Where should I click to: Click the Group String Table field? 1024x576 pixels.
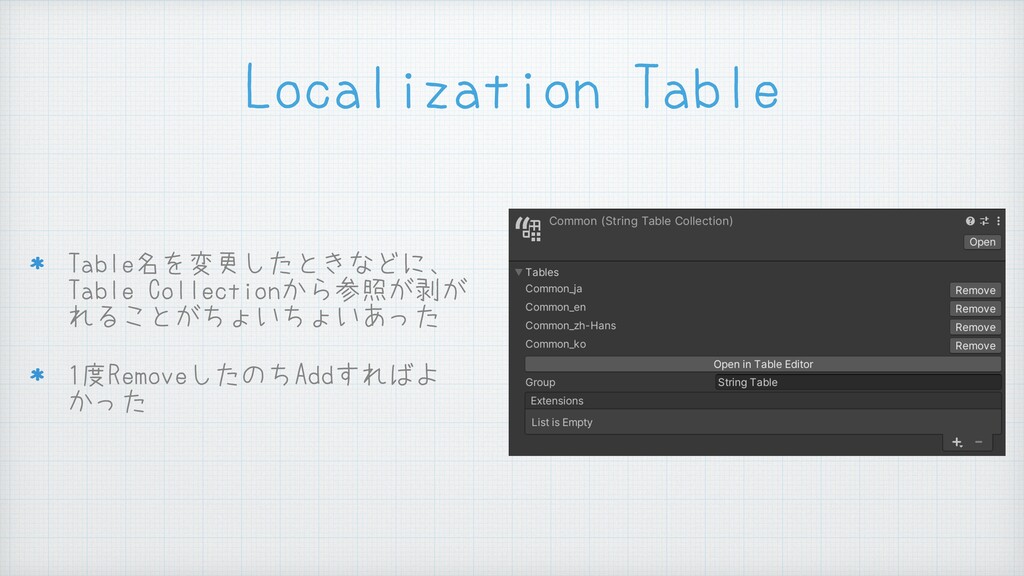[857, 382]
